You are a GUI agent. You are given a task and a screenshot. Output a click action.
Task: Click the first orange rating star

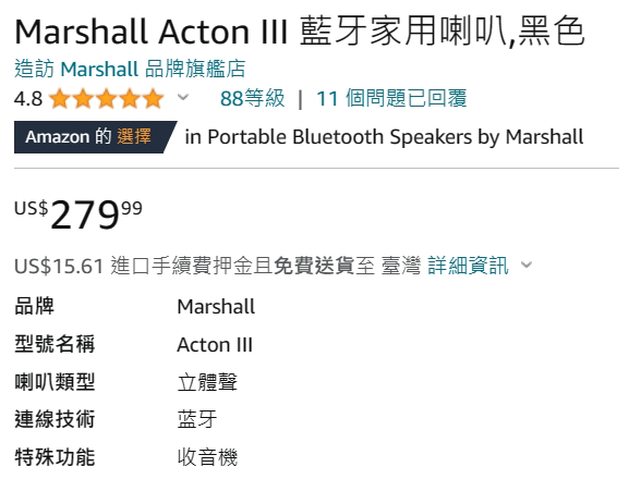click(59, 98)
